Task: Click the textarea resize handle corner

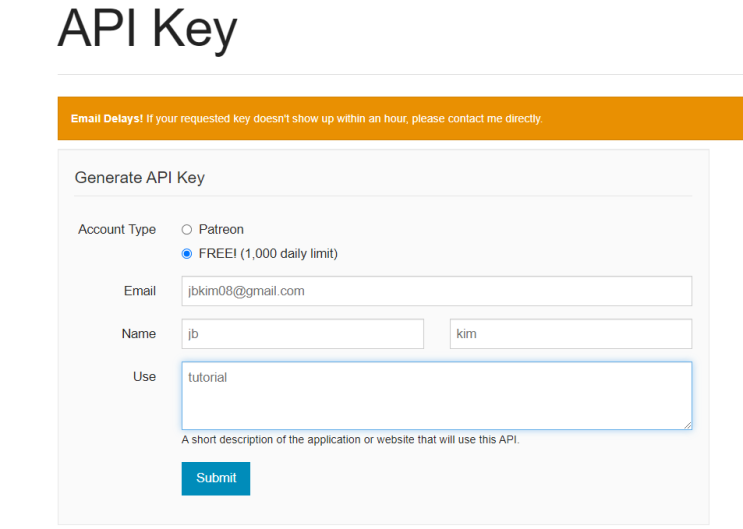Action: [x=688, y=425]
